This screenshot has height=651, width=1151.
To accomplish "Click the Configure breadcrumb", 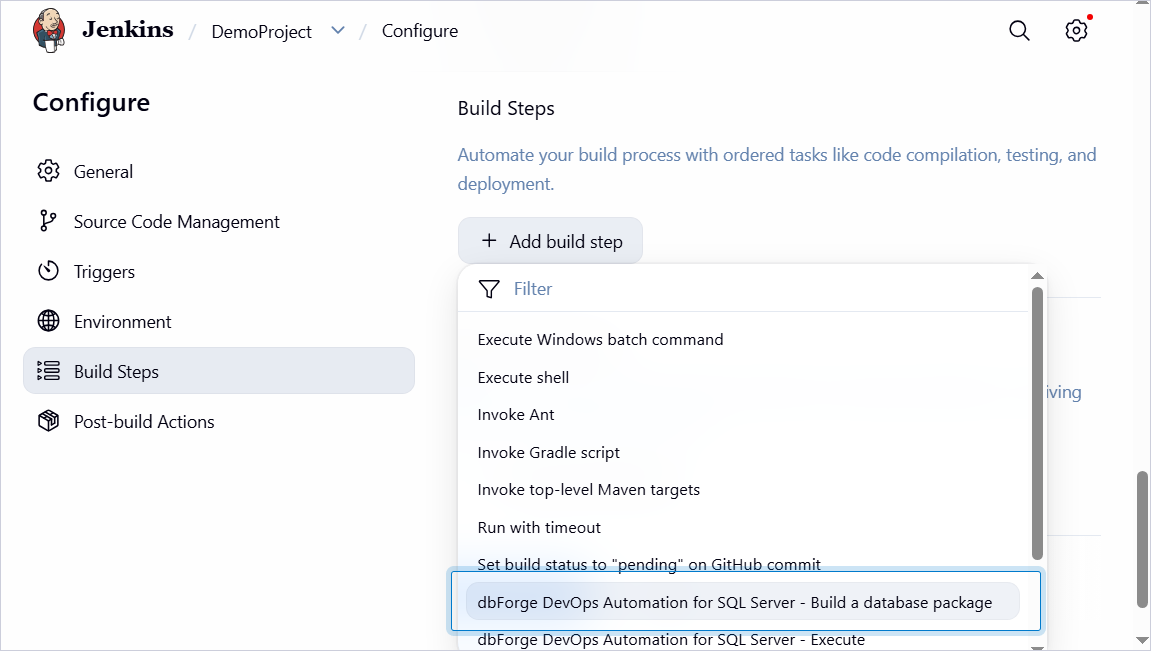I will click(420, 31).
